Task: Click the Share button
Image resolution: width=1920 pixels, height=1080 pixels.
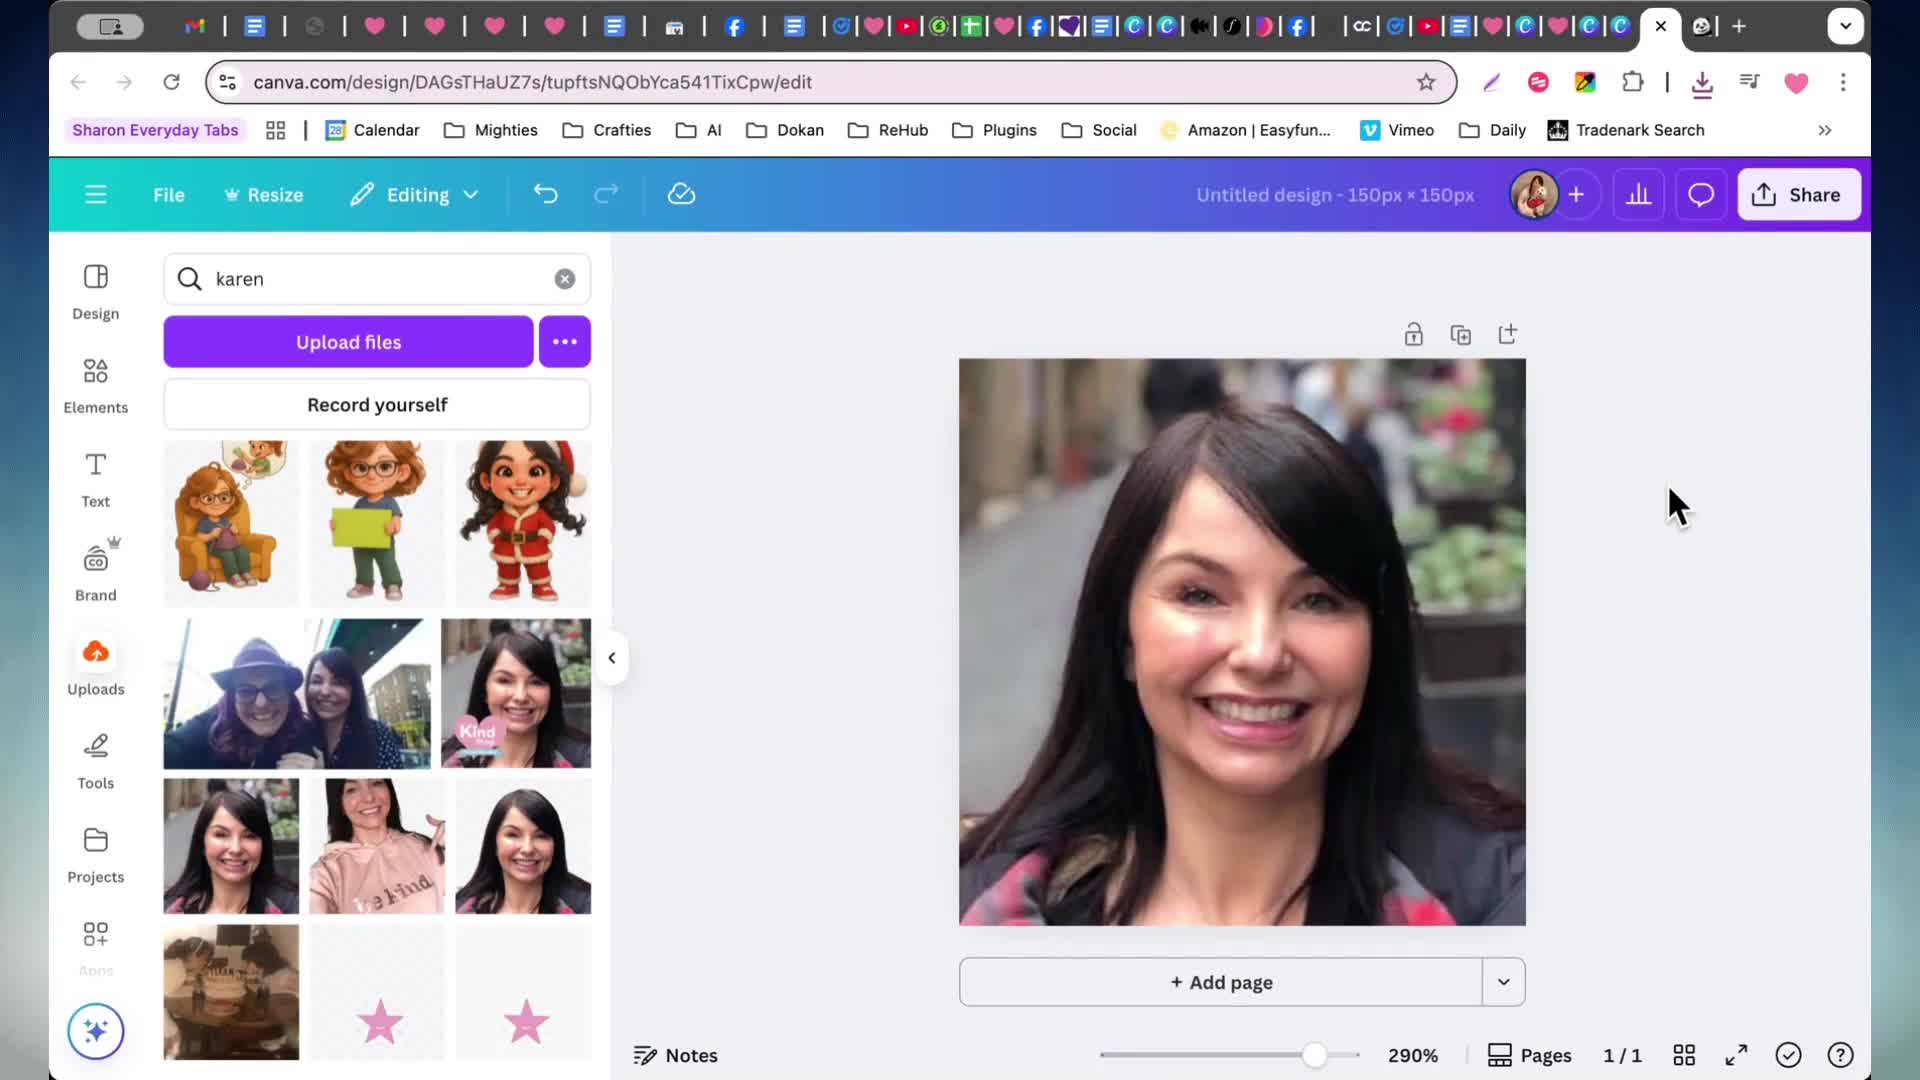Action: click(x=1798, y=194)
